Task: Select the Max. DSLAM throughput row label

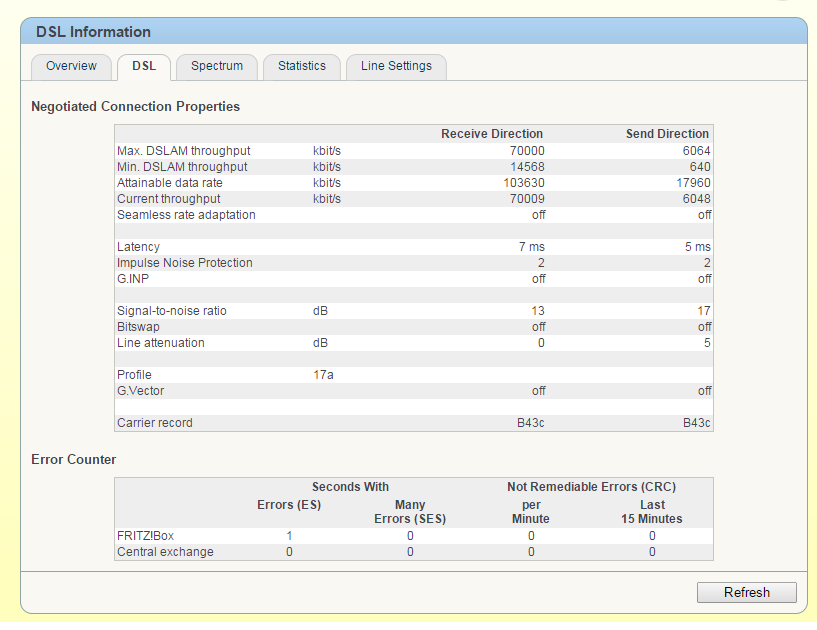Action: (x=183, y=151)
